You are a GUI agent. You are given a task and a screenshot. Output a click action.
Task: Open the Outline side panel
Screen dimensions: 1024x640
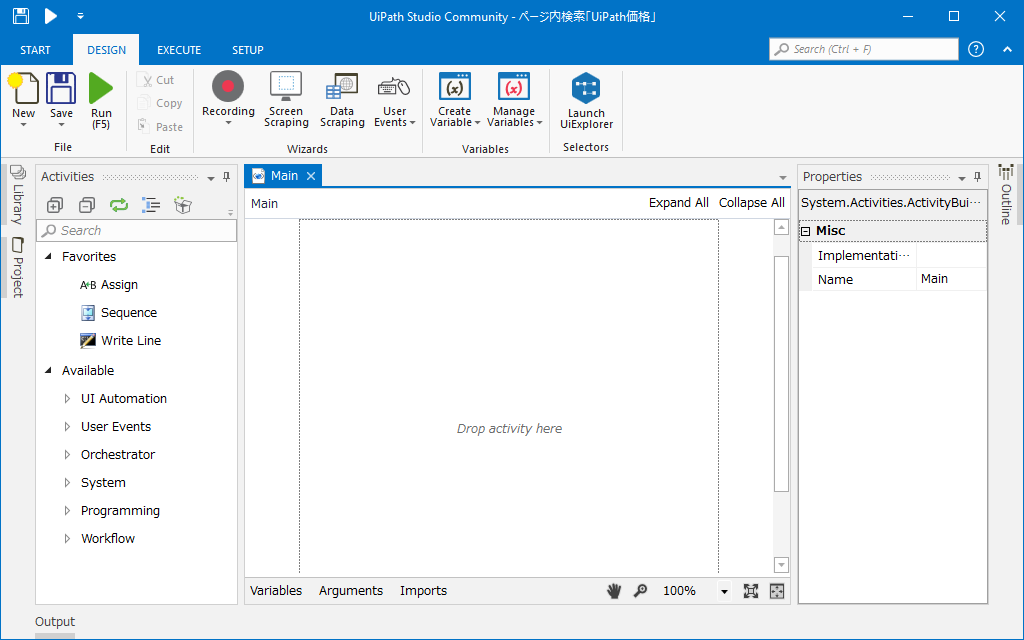[x=1006, y=195]
